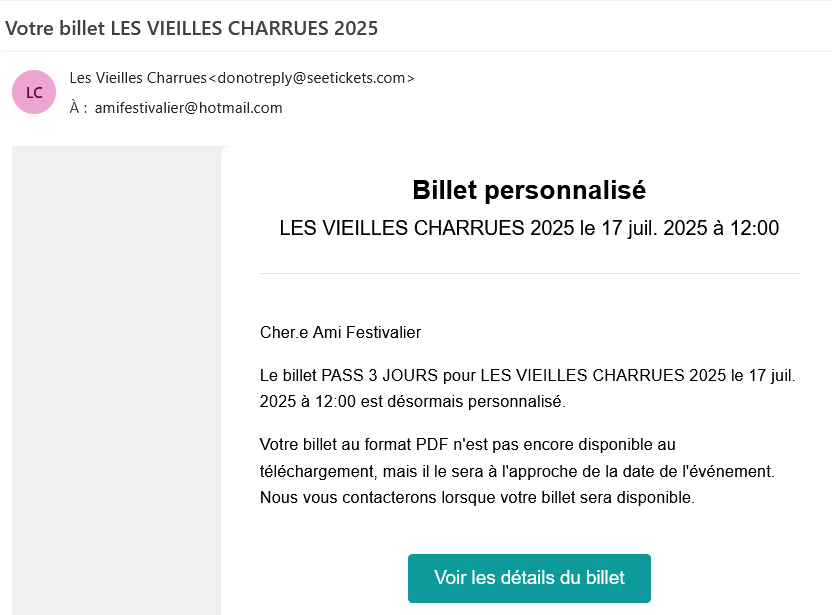Click the 'Billet personnalisé' heading

(529, 190)
